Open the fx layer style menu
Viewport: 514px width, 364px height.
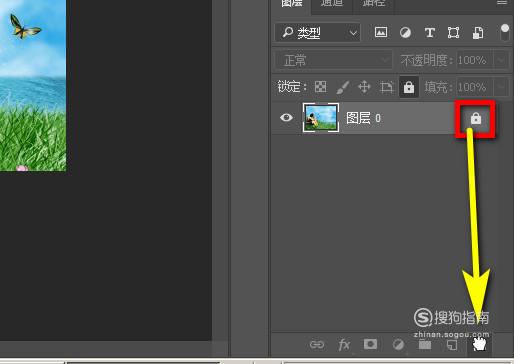tap(344, 344)
